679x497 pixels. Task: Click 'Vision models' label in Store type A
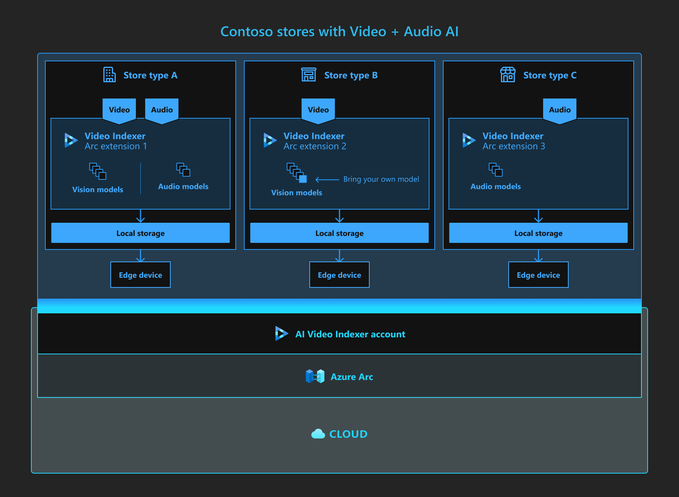coord(97,190)
